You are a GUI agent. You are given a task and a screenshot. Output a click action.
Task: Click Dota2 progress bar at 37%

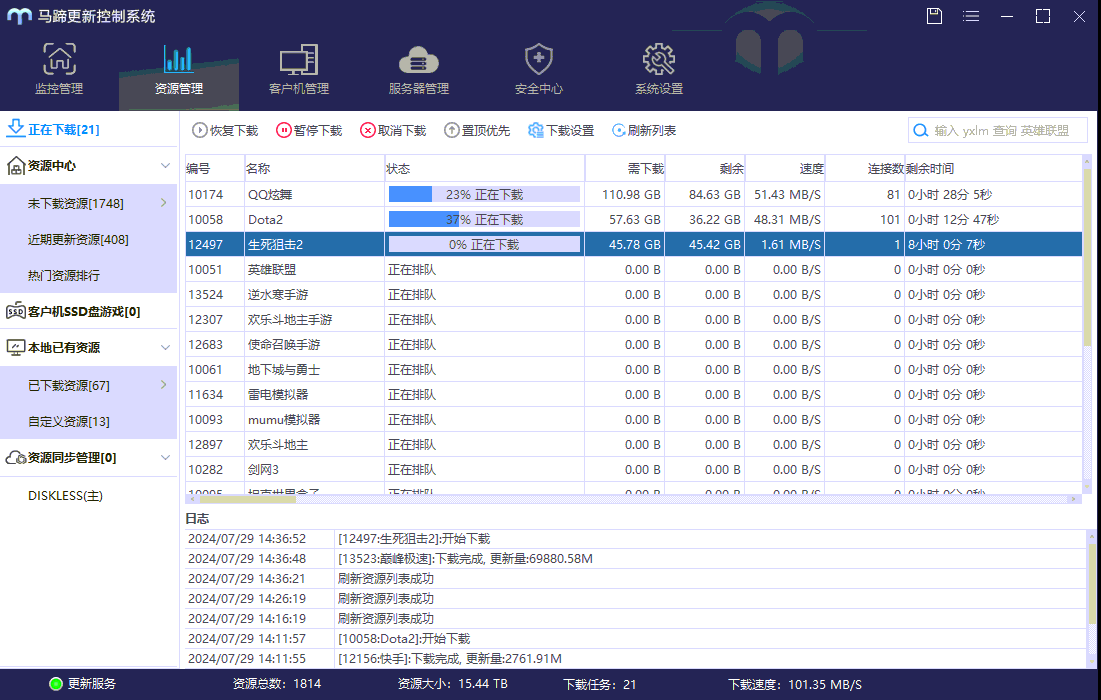pyautogui.click(x=484, y=220)
